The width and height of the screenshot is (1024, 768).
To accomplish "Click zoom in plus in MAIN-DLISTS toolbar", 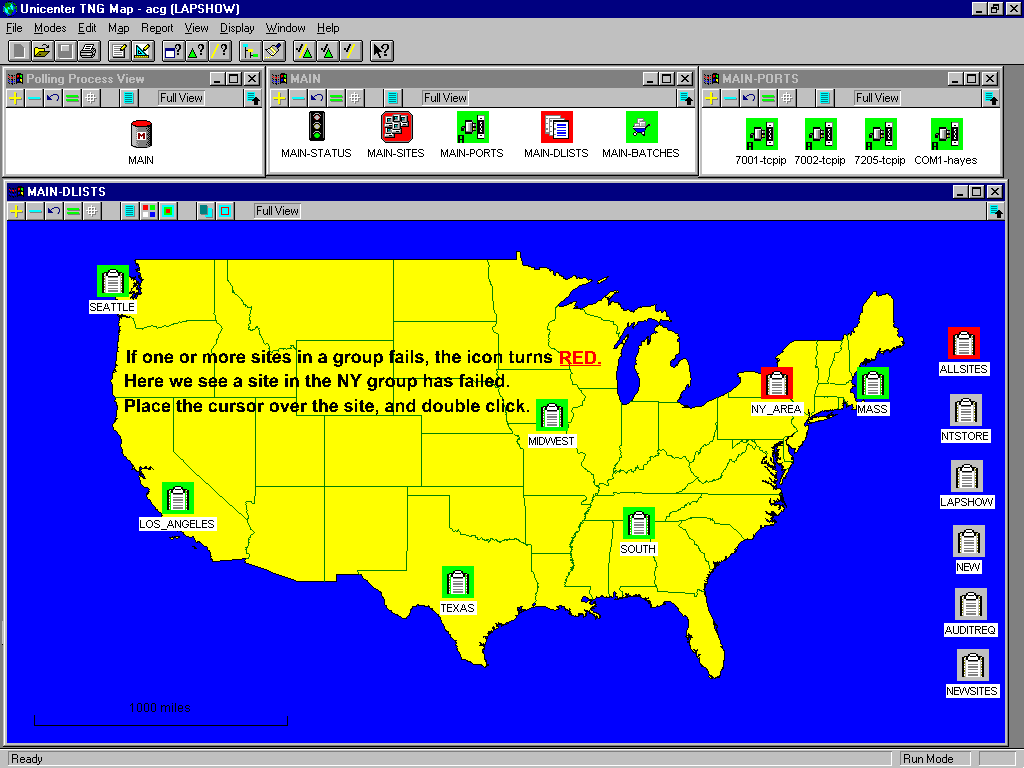I will tap(16, 211).
